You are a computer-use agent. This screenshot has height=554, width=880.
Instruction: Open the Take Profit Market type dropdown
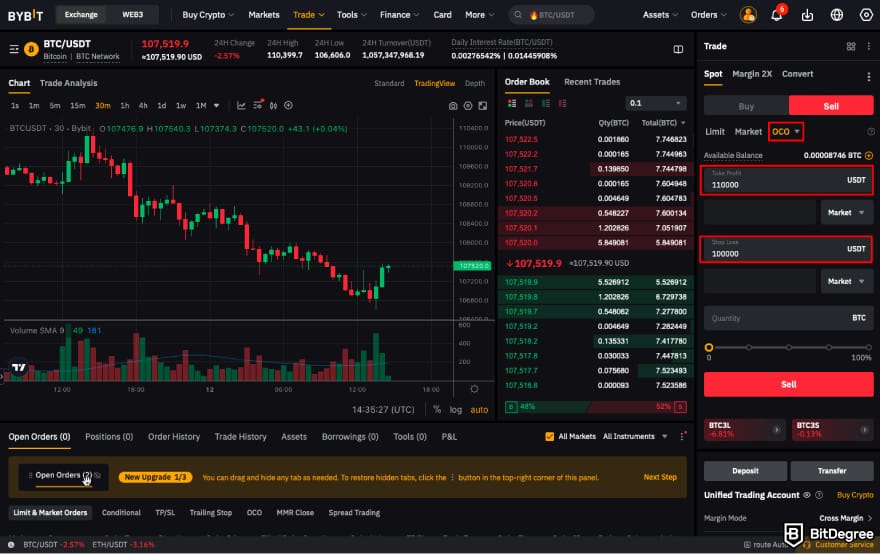pyautogui.click(x=846, y=213)
